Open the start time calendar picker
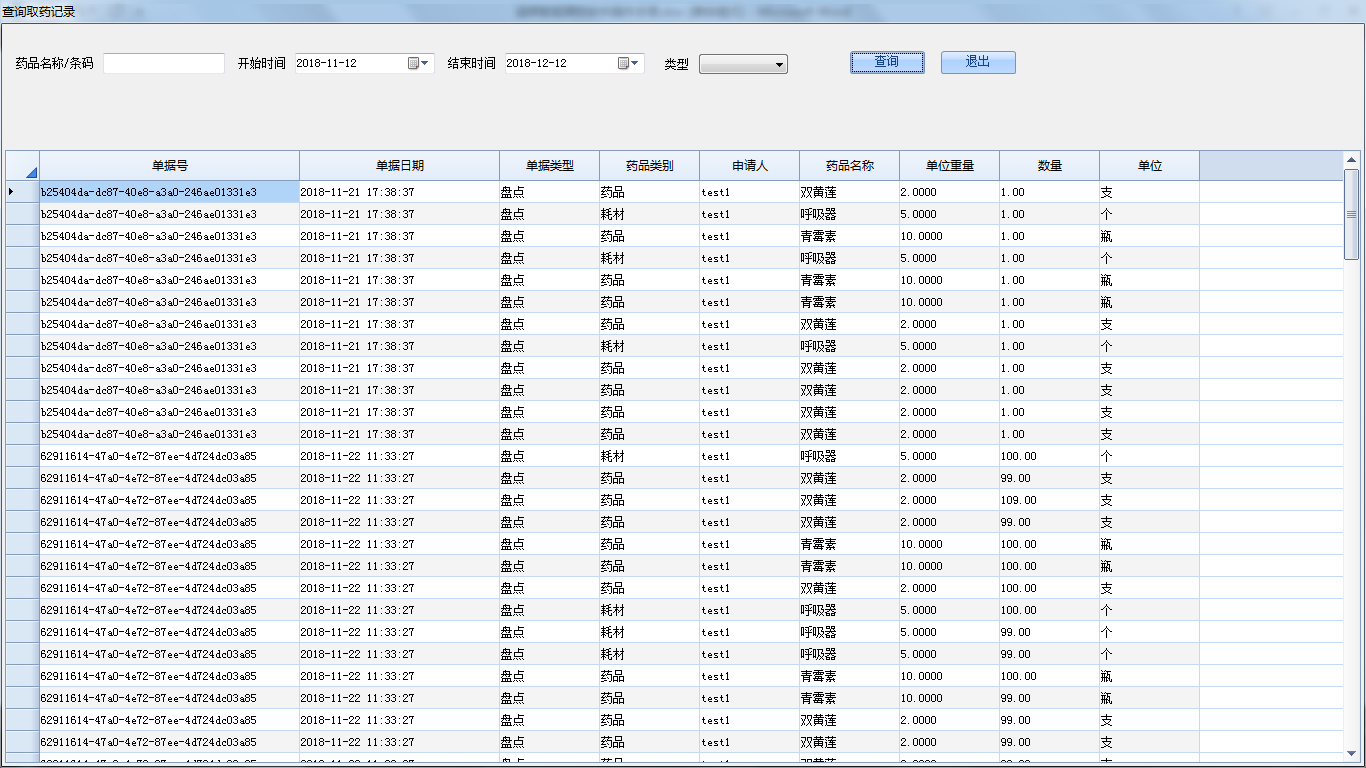Image resolution: width=1366 pixels, height=768 pixels. 418,63
